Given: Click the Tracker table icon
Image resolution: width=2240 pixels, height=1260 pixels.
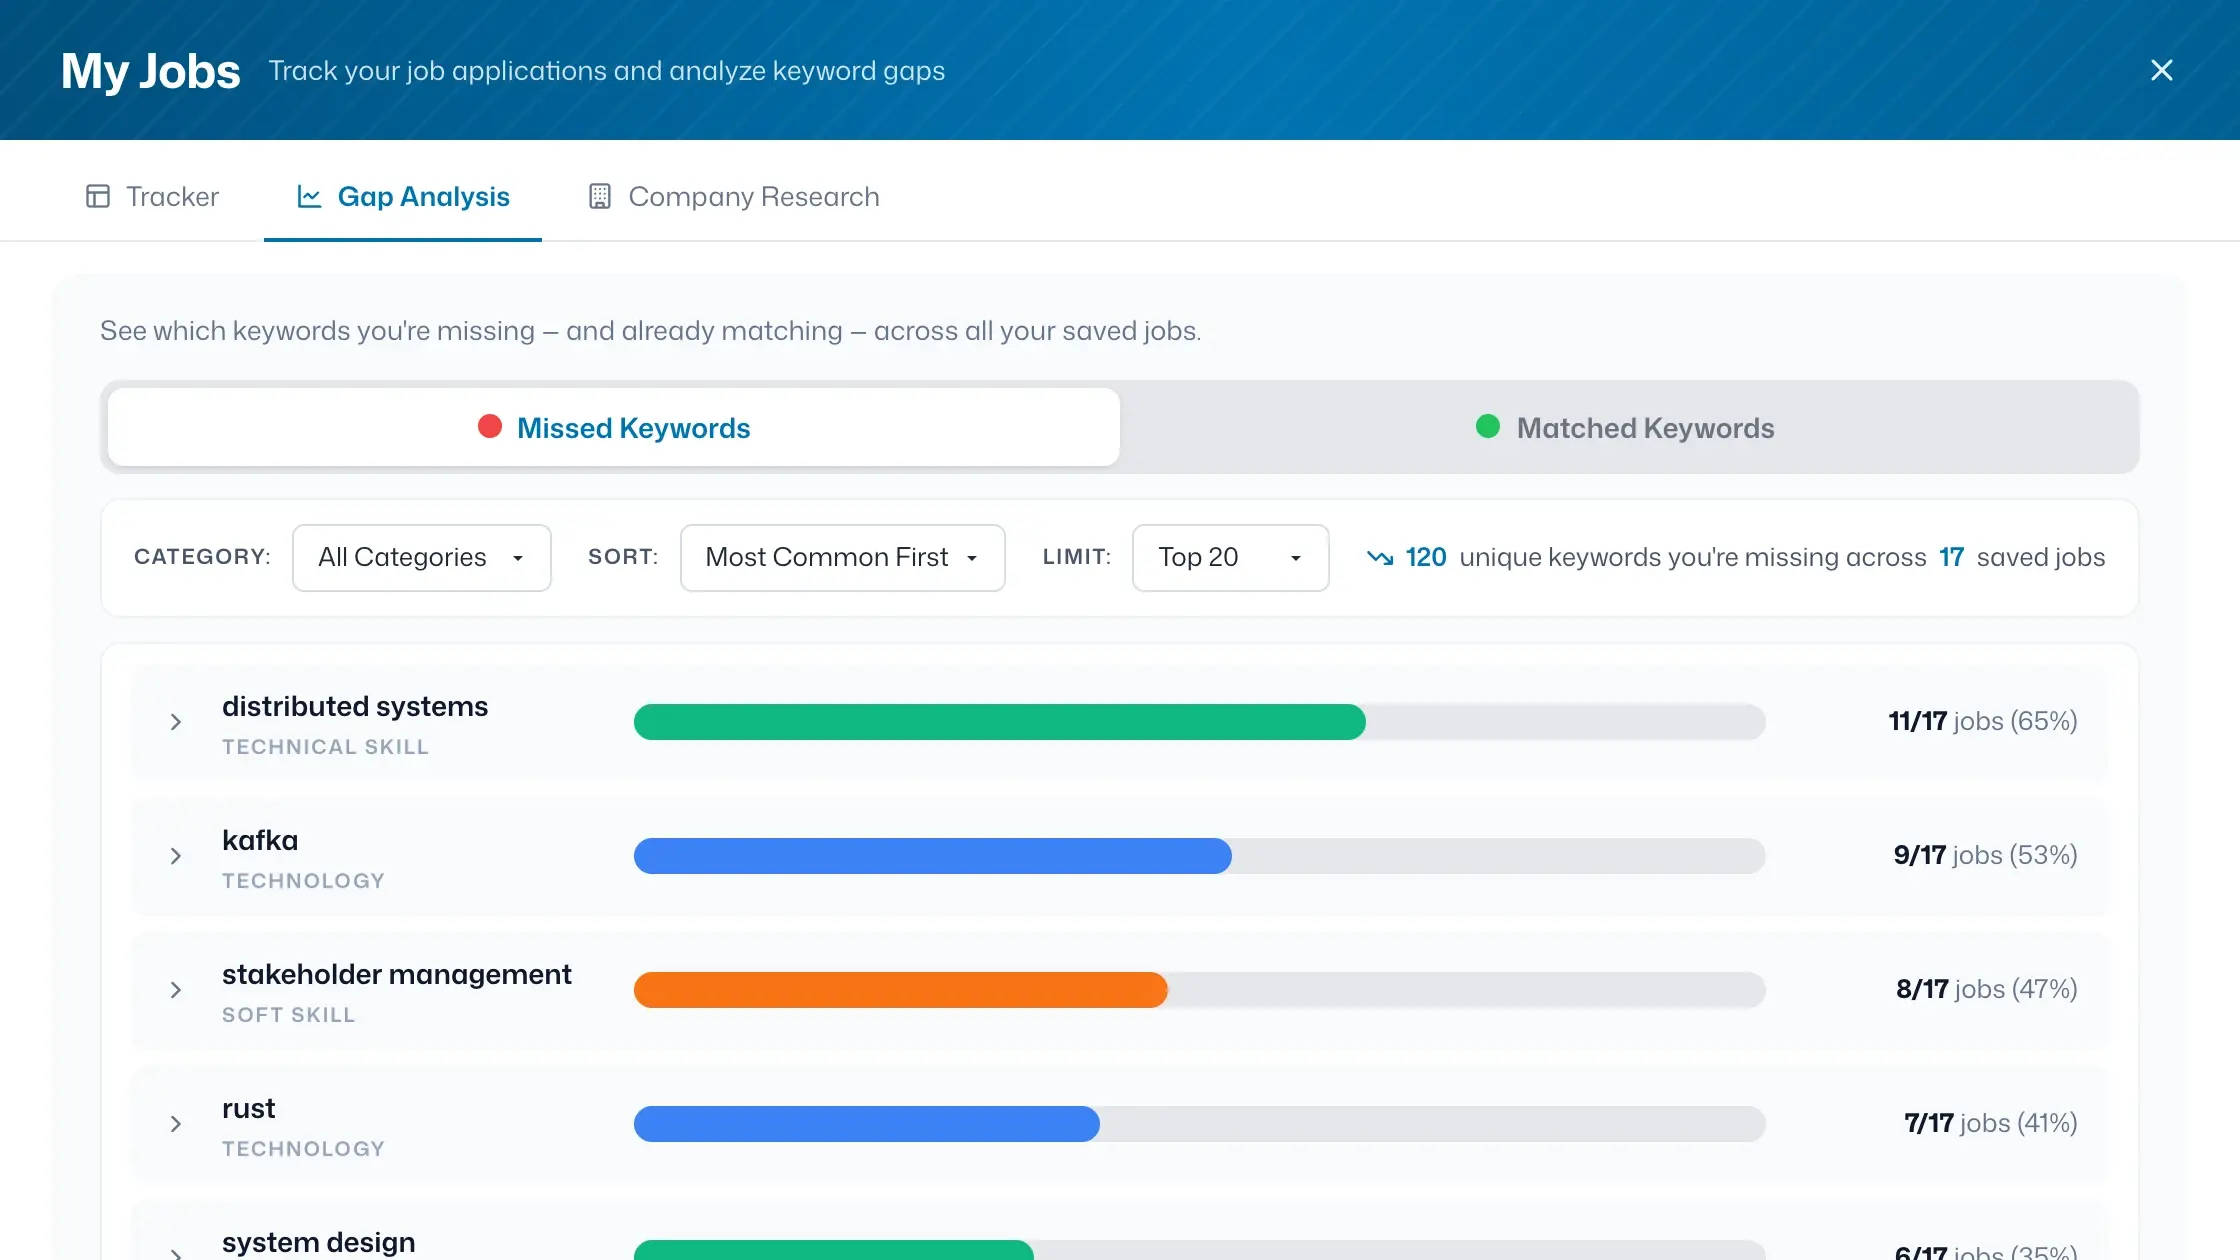Looking at the screenshot, I should click(98, 196).
